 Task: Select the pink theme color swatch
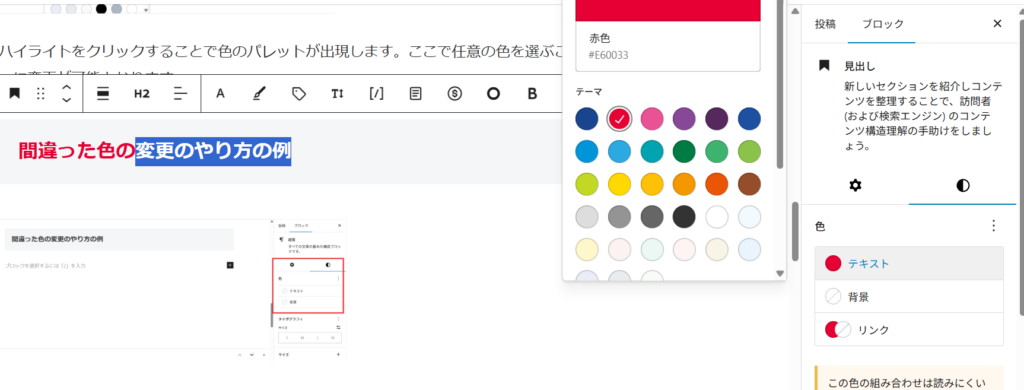coord(652,119)
